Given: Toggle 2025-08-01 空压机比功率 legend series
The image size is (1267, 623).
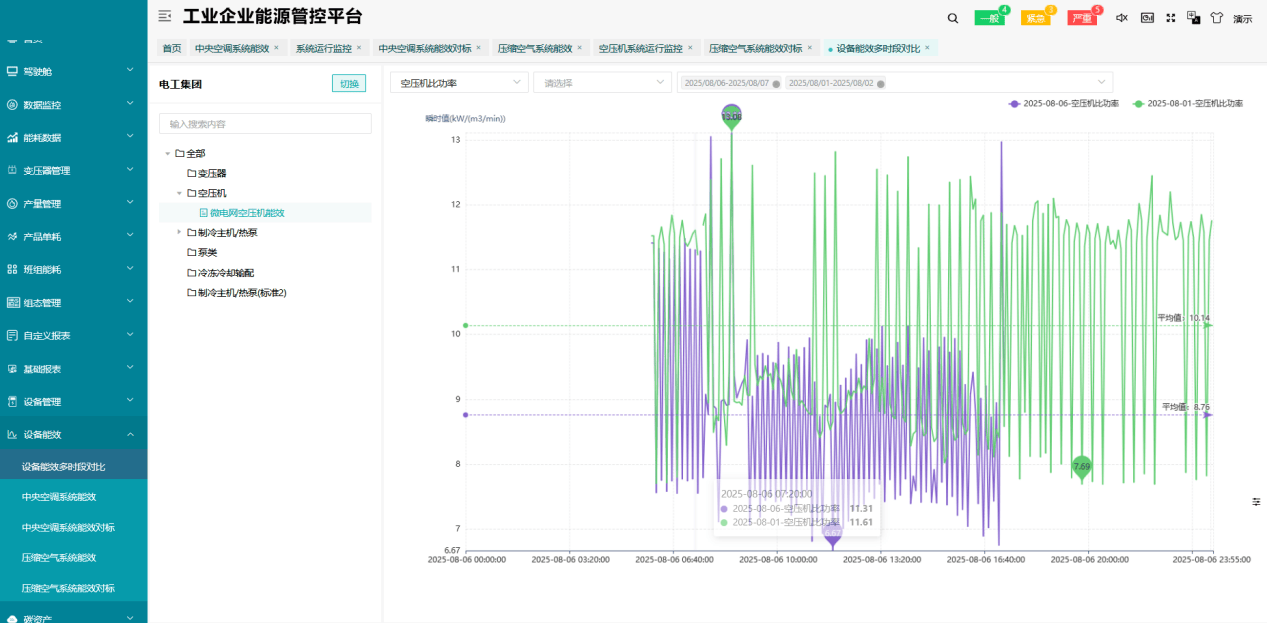Looking at the screenshot, I should [x=1187, y=103].
